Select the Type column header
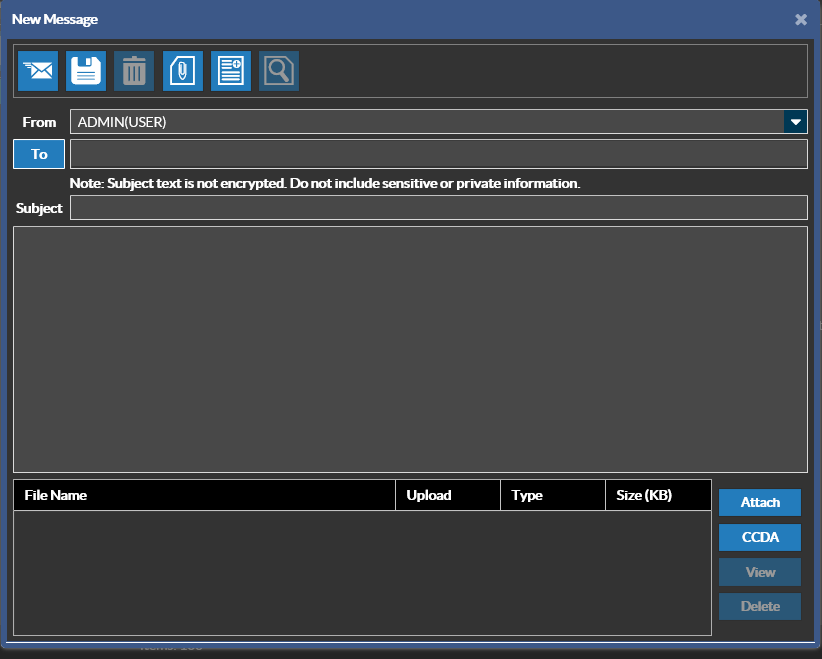Screen dimensions: 822x659 tap(553, 495)
